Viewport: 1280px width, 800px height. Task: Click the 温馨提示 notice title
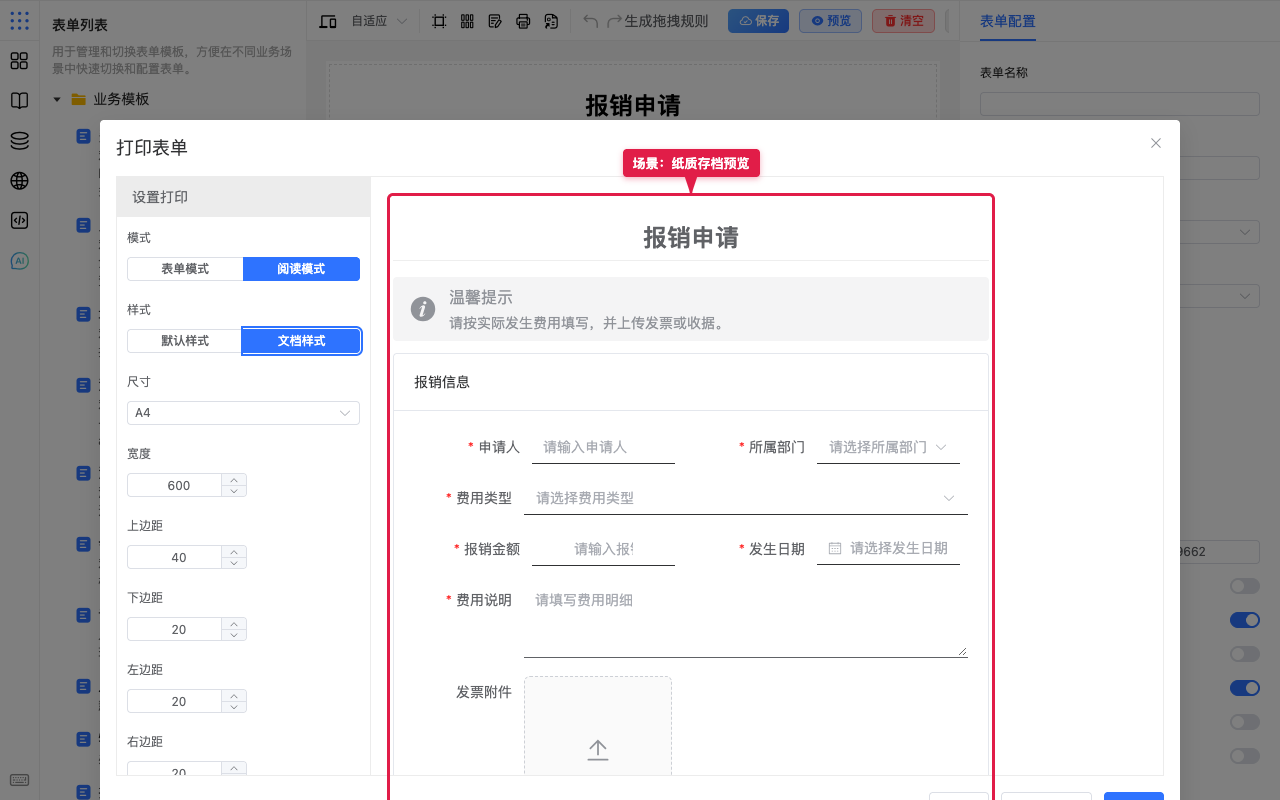[x=481, y=297]
